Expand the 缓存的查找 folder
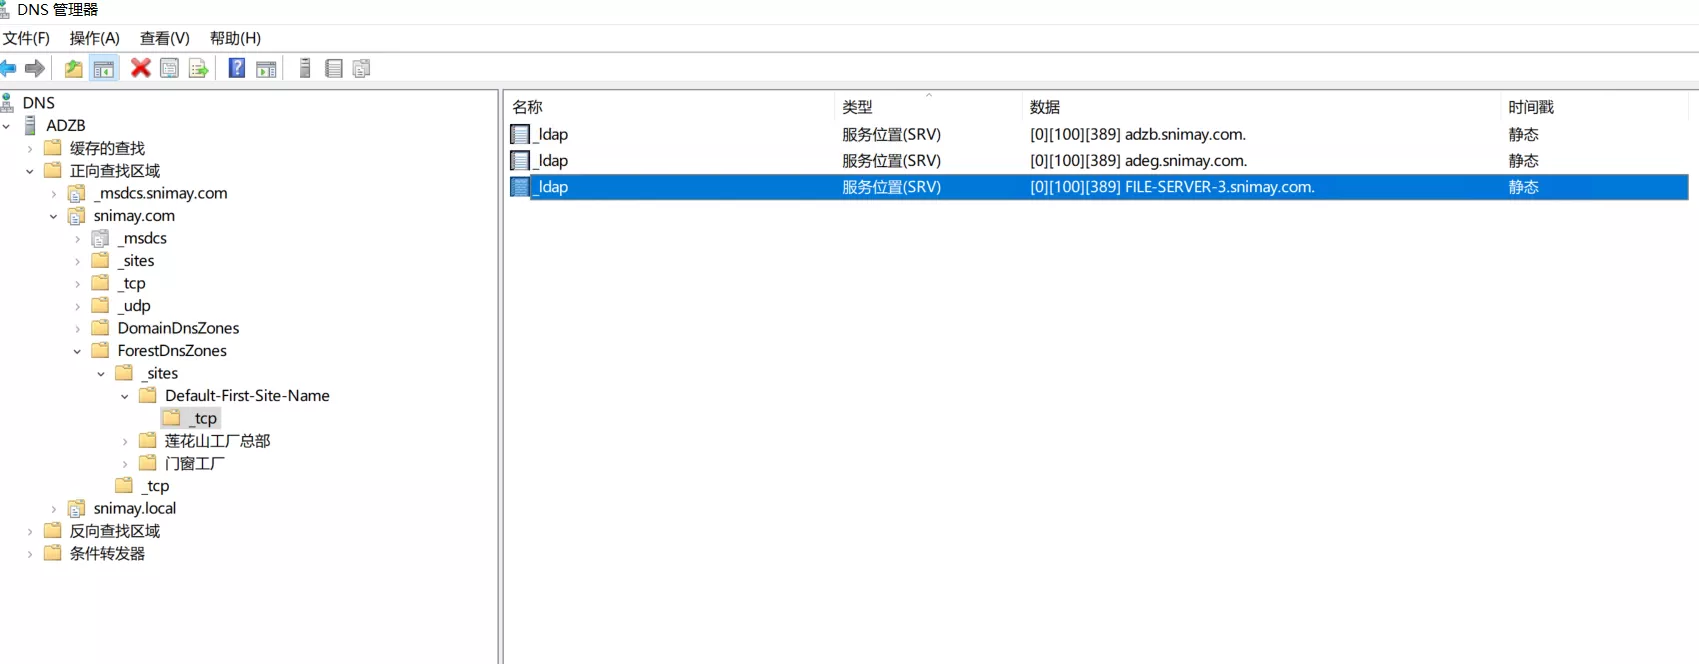1699x664 pixels. pyautogui.click(x=30, y=149)
